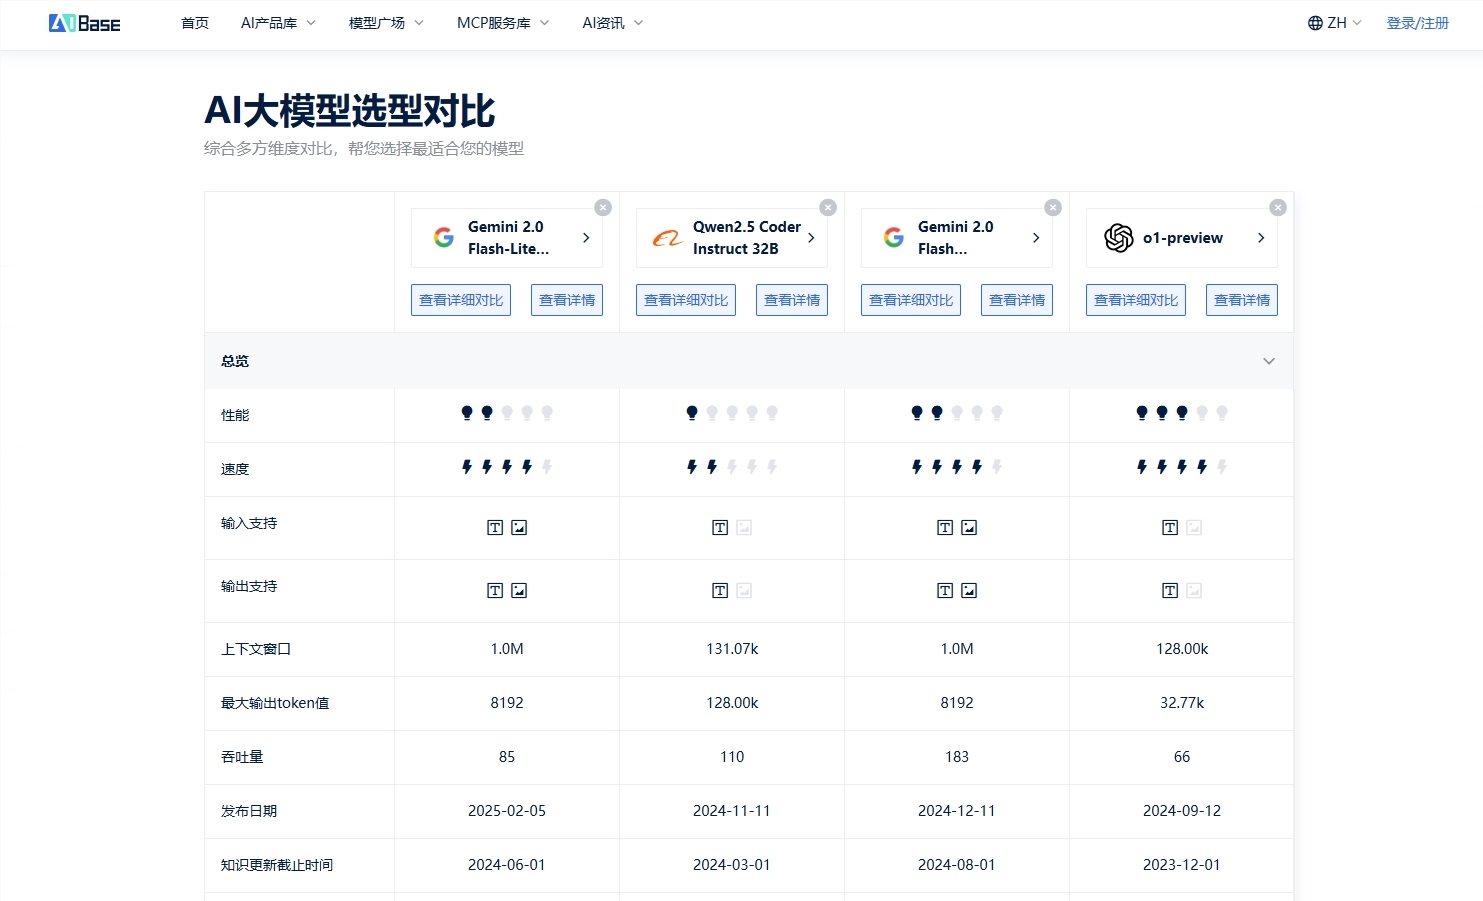This screenshot has width=1483, height=901.
Task: Click speed lightning rating for Qwen2.5 Coder
Action: tap(732, 467)
